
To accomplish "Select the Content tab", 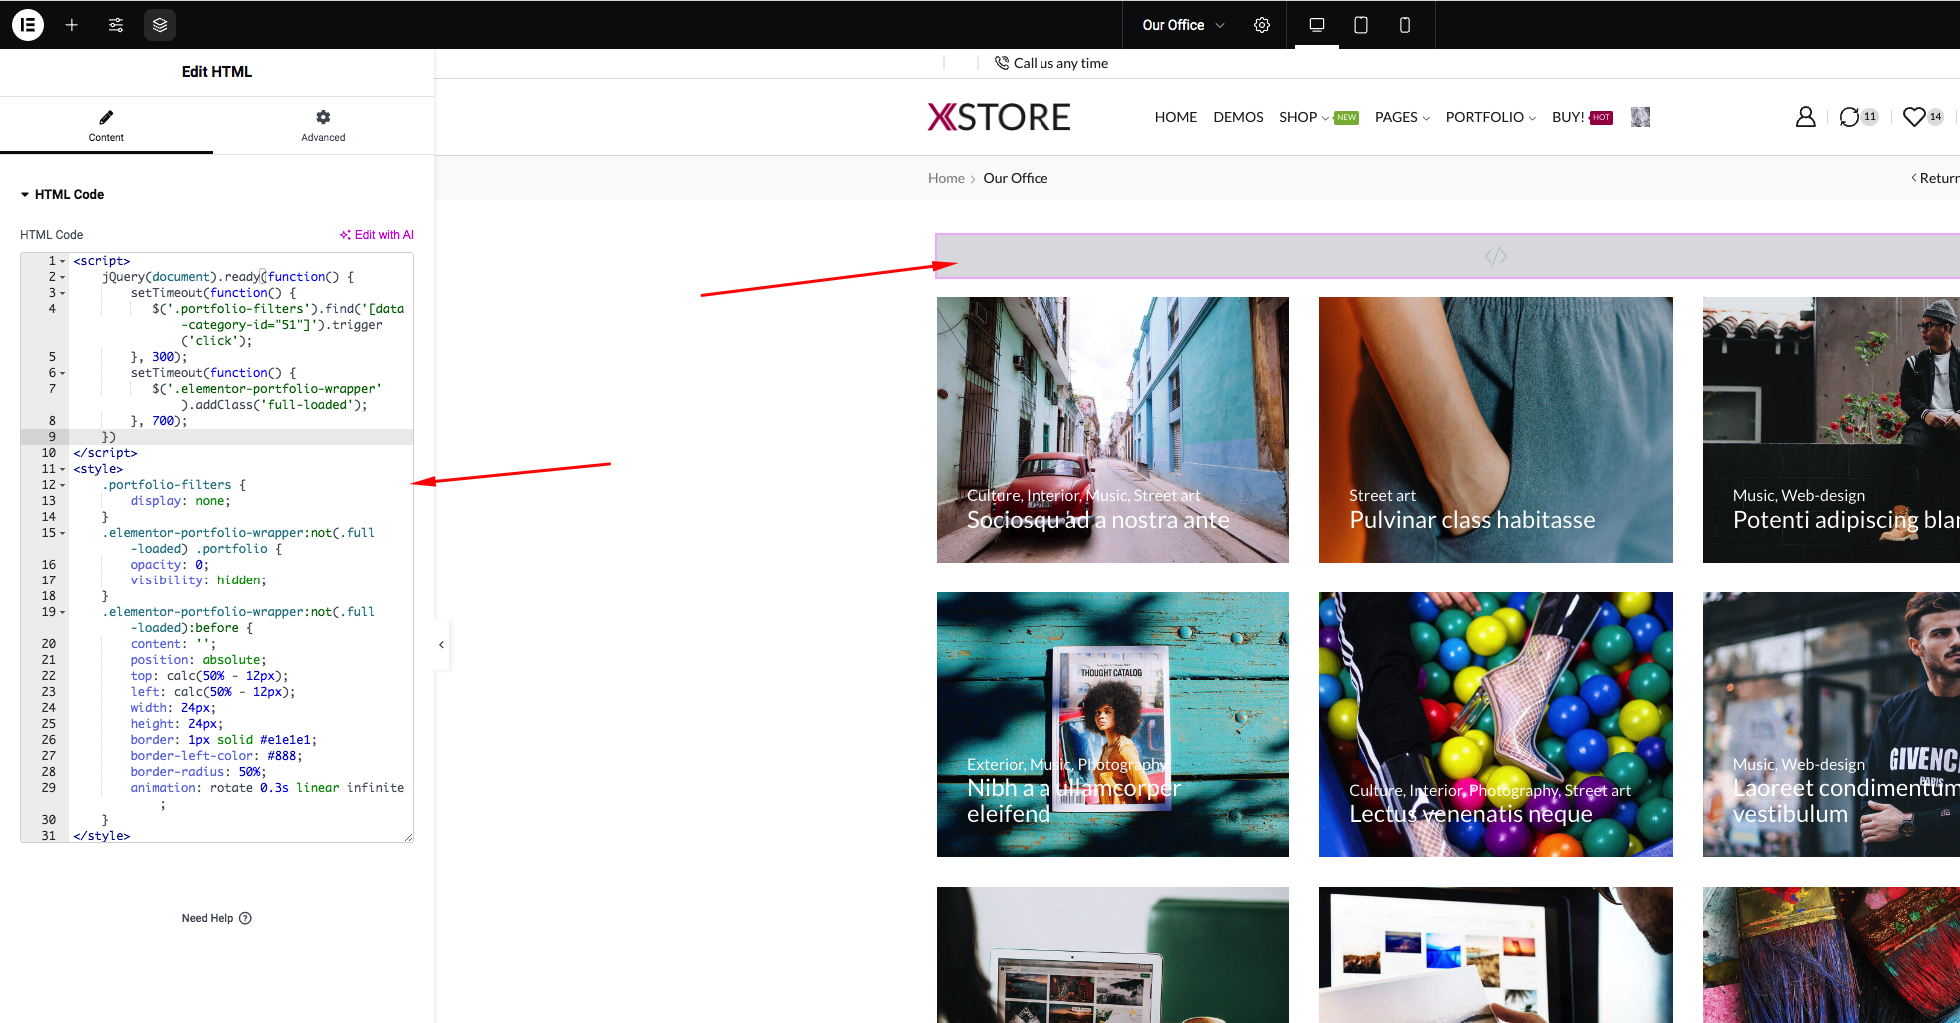I will [106, 126].
